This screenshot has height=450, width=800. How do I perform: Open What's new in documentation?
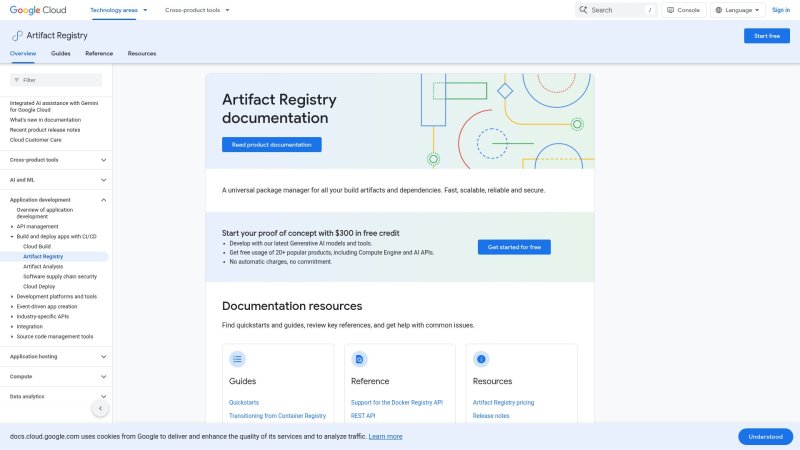[x=45, y=120]
